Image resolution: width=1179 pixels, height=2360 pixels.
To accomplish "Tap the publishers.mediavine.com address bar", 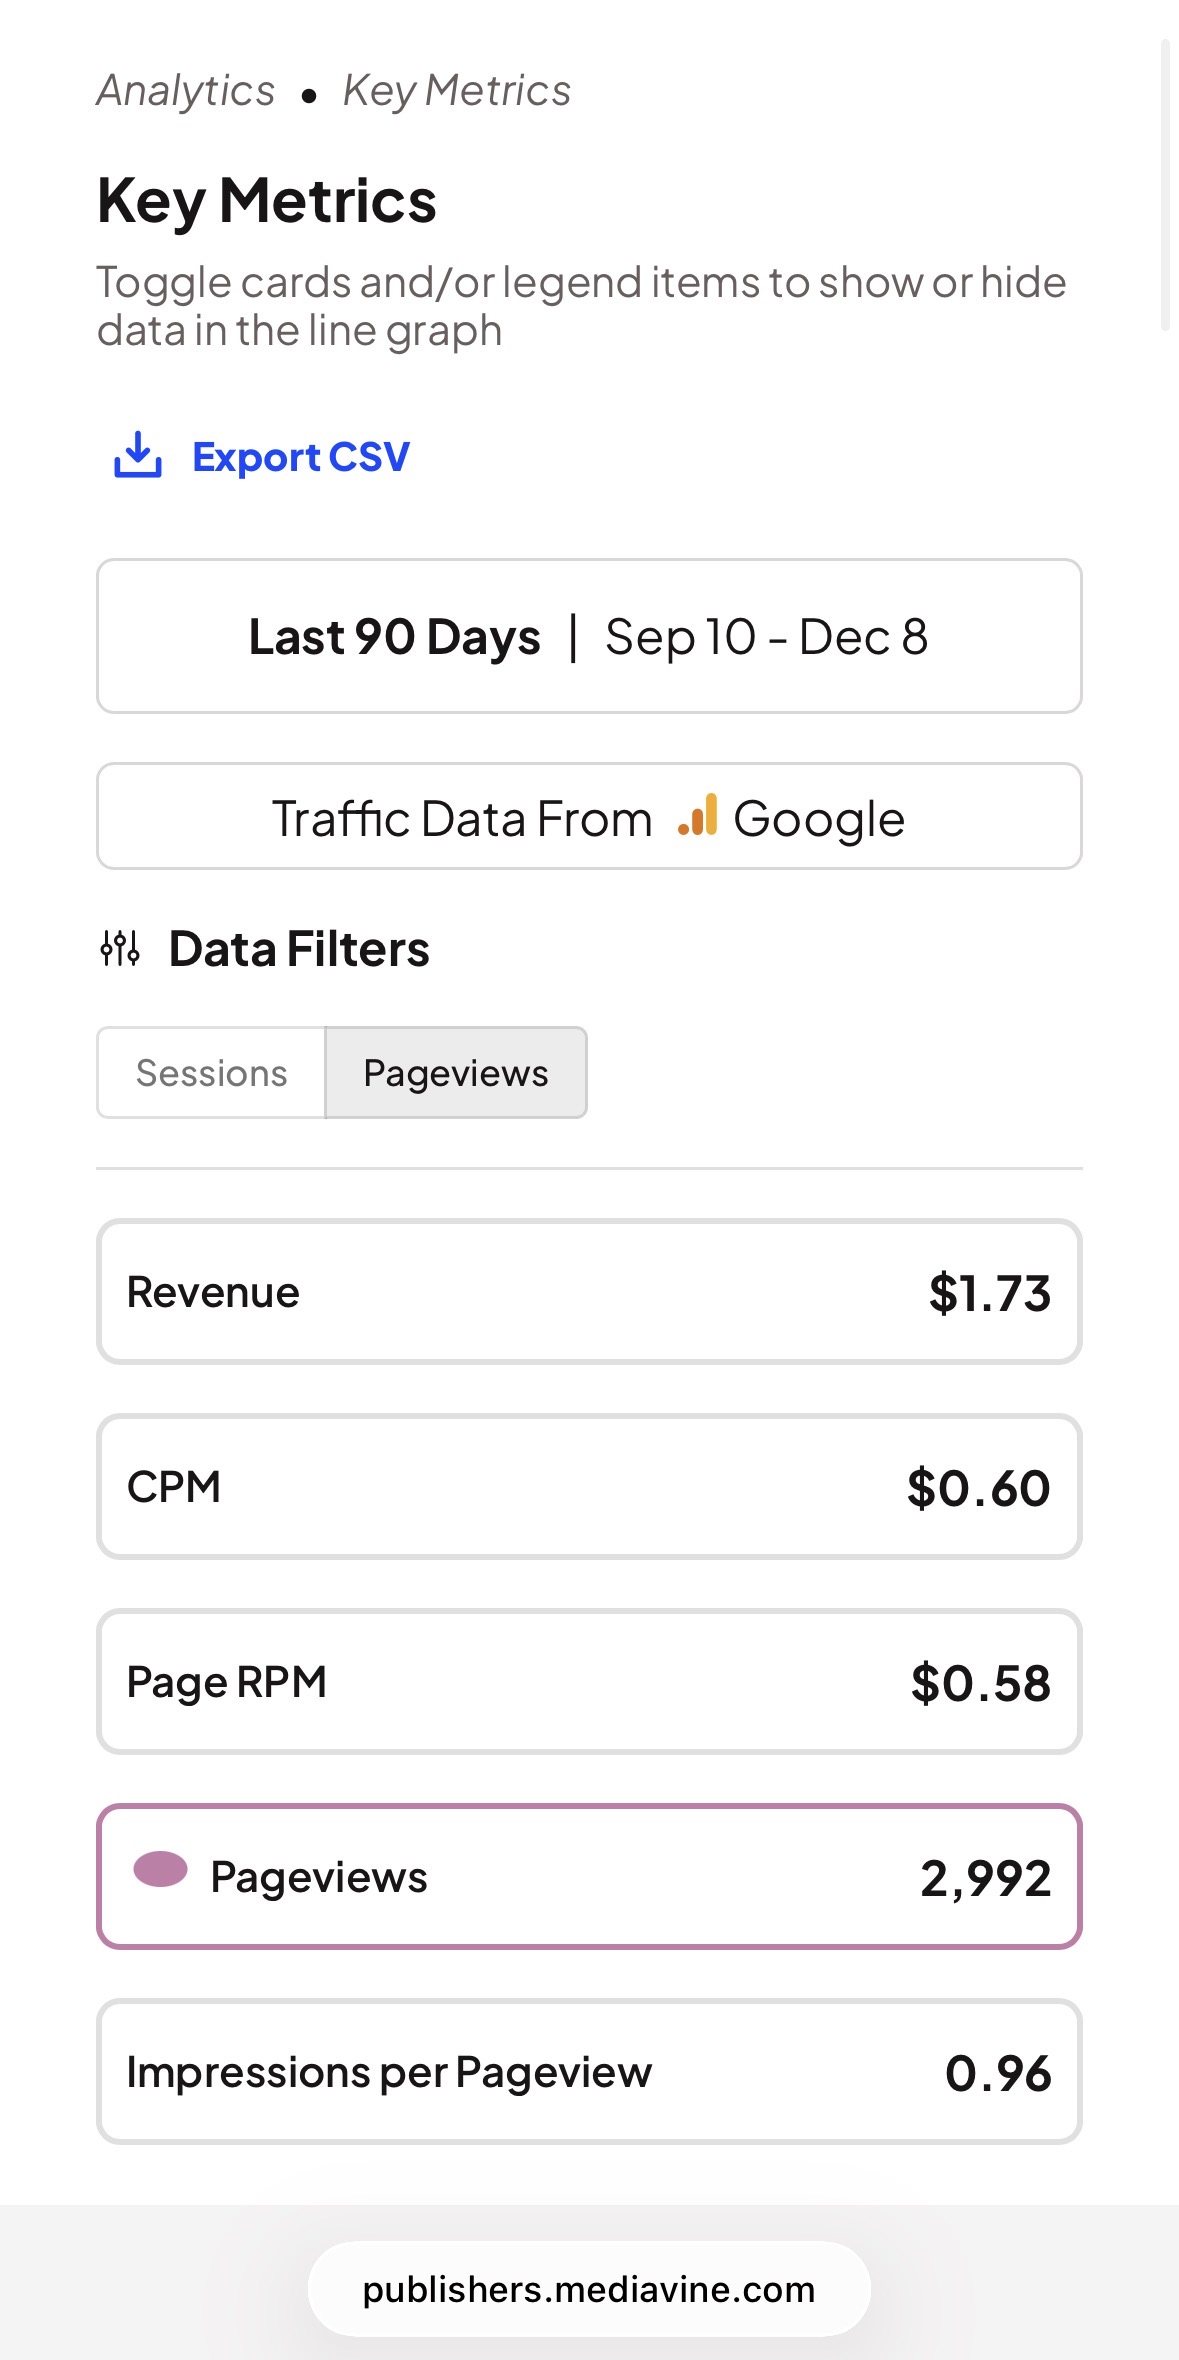I will [x=589, y=2289].
